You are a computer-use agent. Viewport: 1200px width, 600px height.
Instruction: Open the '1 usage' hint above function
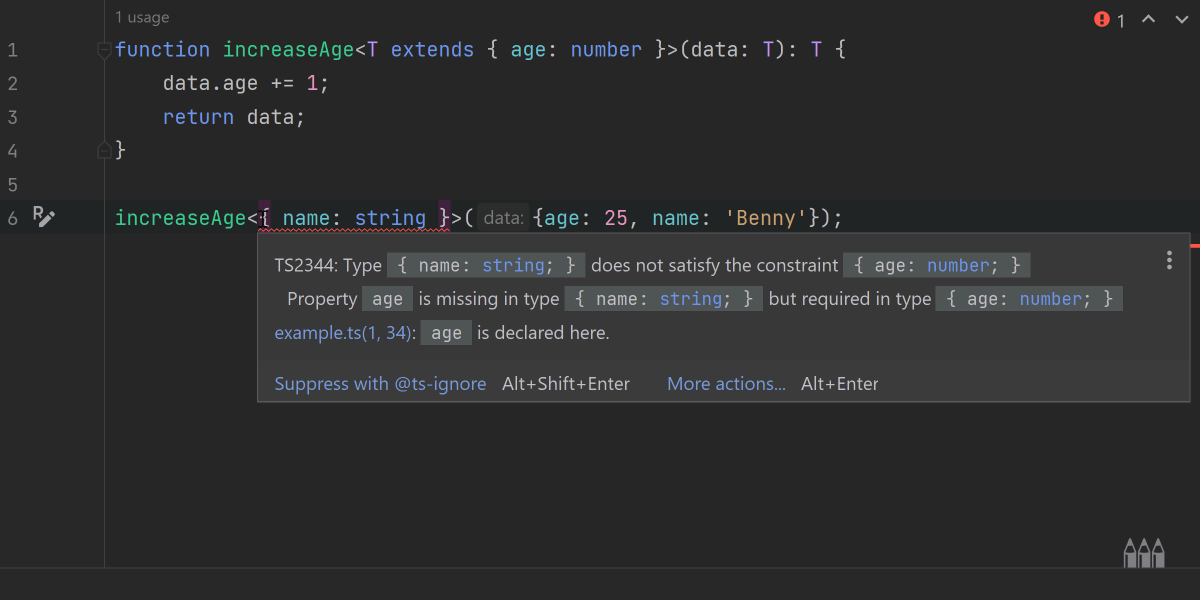tap(142, 17)
